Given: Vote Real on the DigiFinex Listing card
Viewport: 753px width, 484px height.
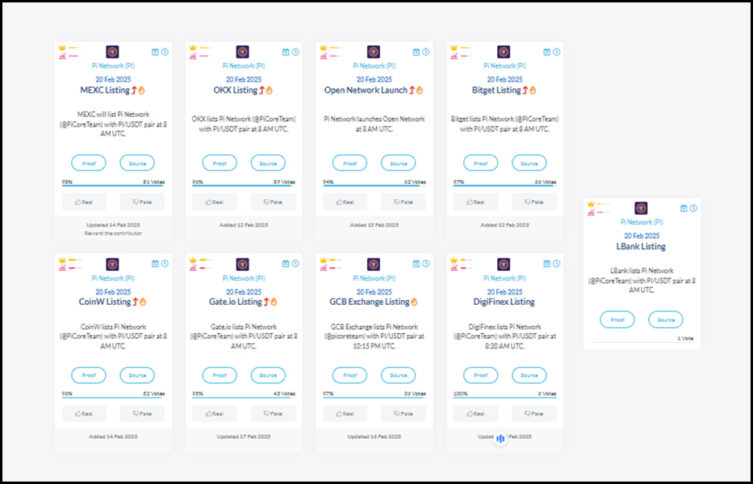Looking at the screenshot, I should pyautogui.click(x=476, y=414).
